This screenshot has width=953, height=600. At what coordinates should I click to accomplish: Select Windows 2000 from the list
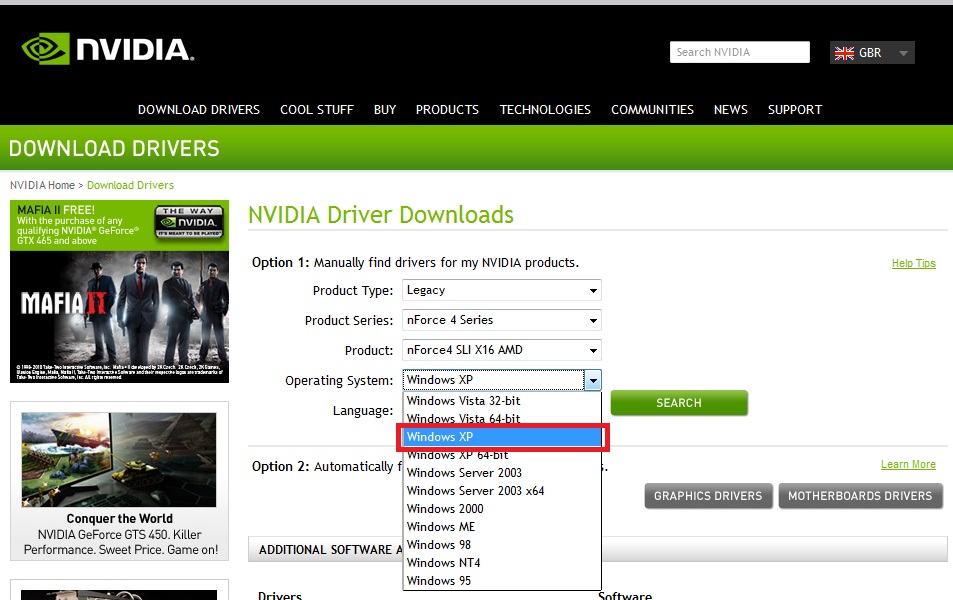pyautogui.click(x=502, y=508)
